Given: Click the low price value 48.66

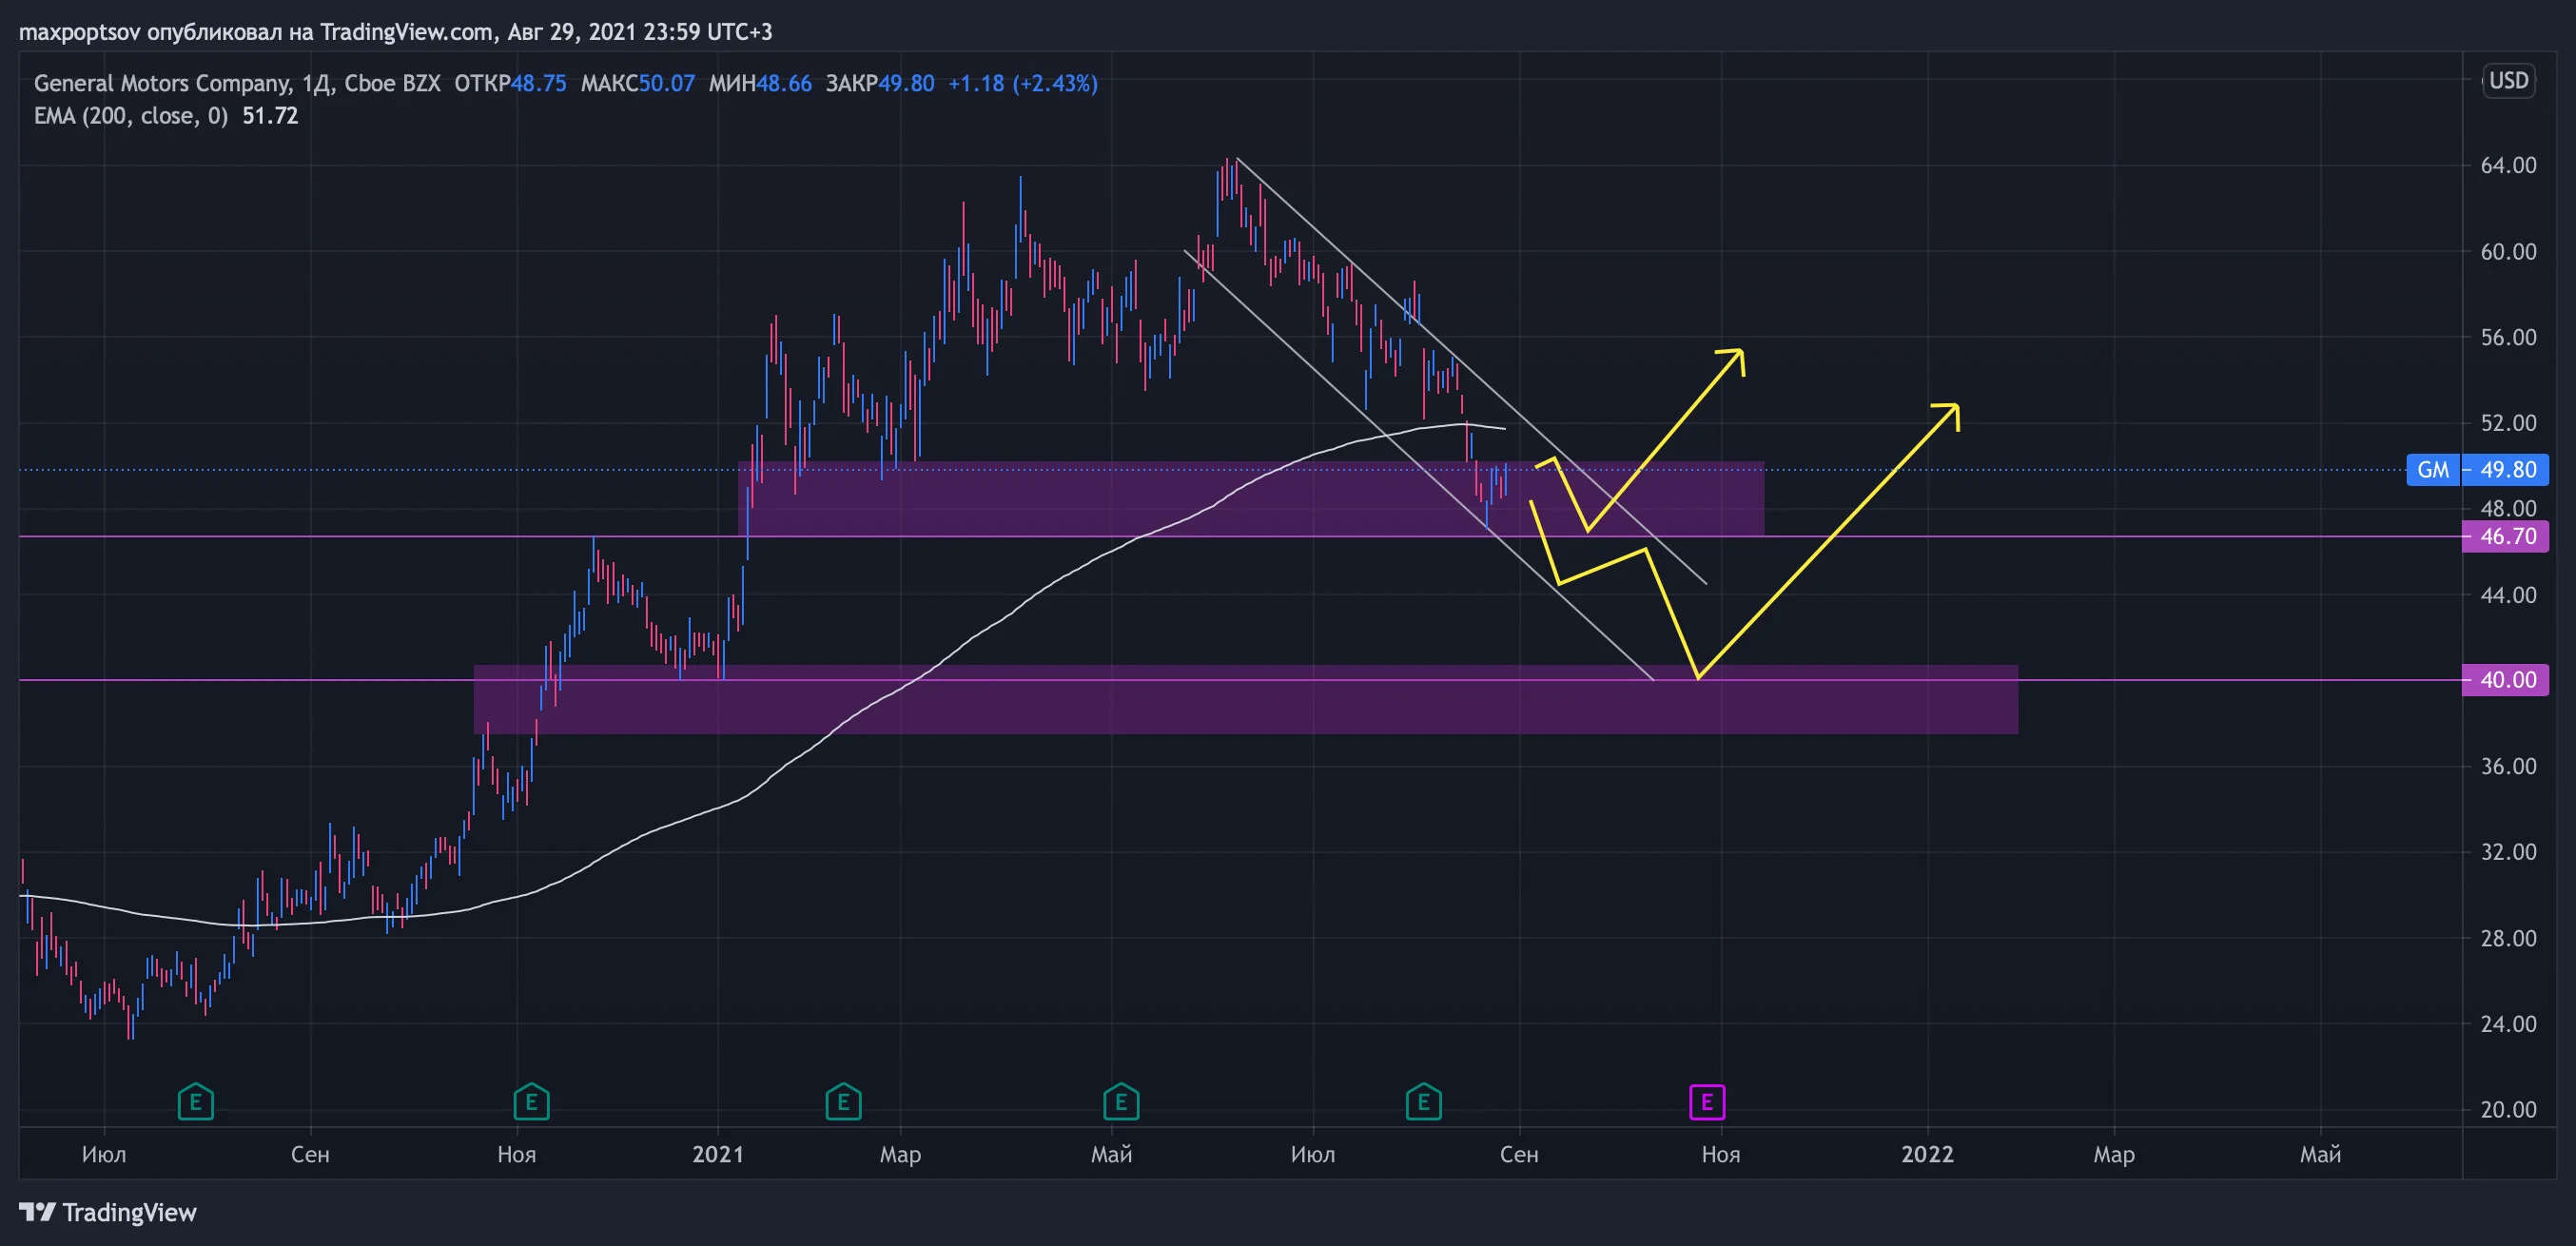Looking at the screenshot, I should tap(784, 83).
